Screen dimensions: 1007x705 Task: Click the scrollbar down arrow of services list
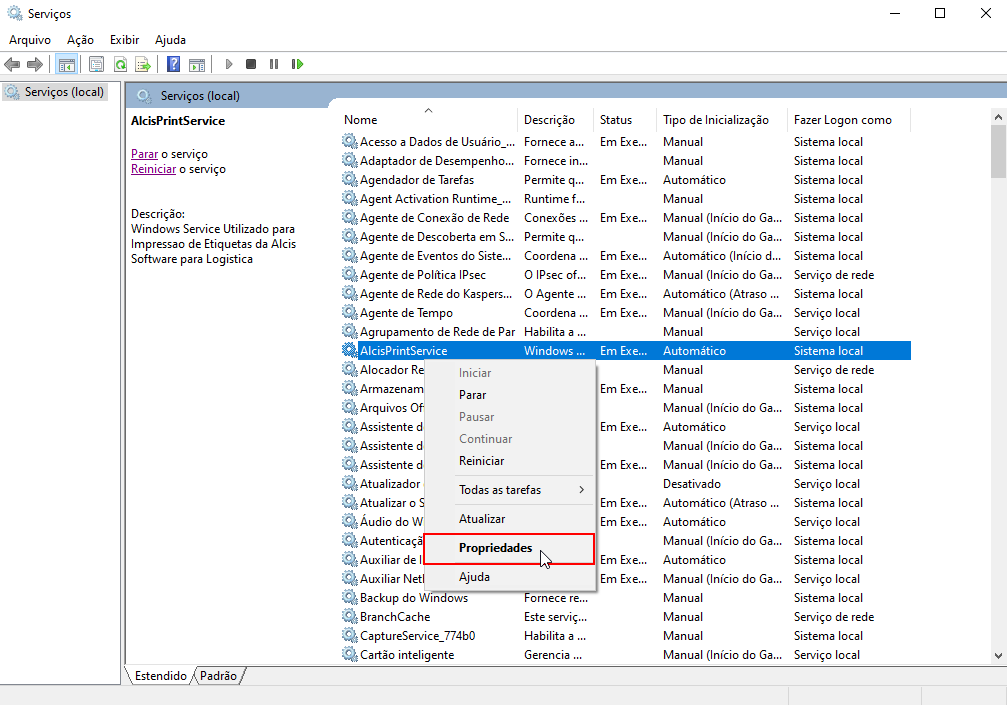pyautogui.click(x=998, y=656)
